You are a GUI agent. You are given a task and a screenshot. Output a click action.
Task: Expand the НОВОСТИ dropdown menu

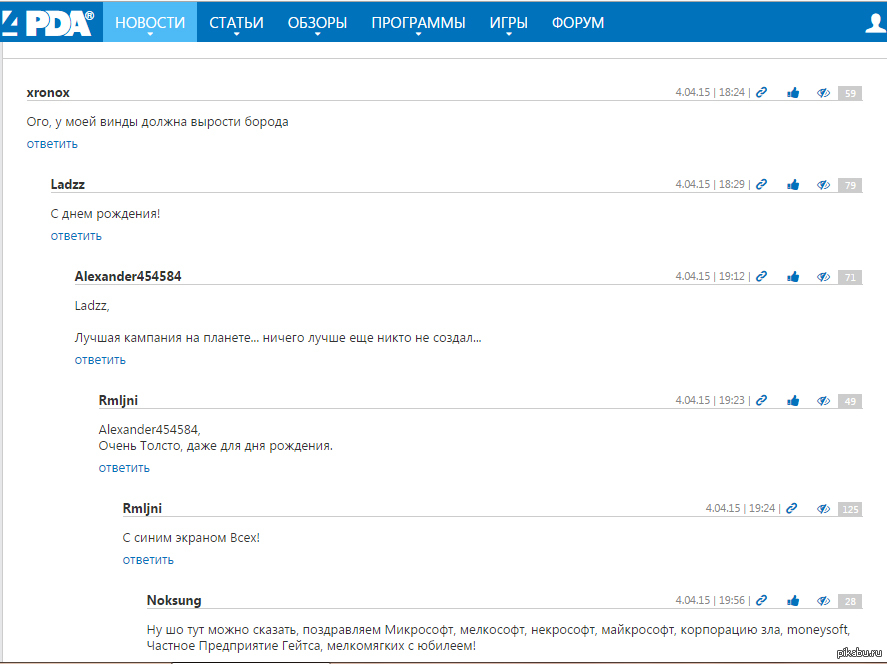(150, 23)
